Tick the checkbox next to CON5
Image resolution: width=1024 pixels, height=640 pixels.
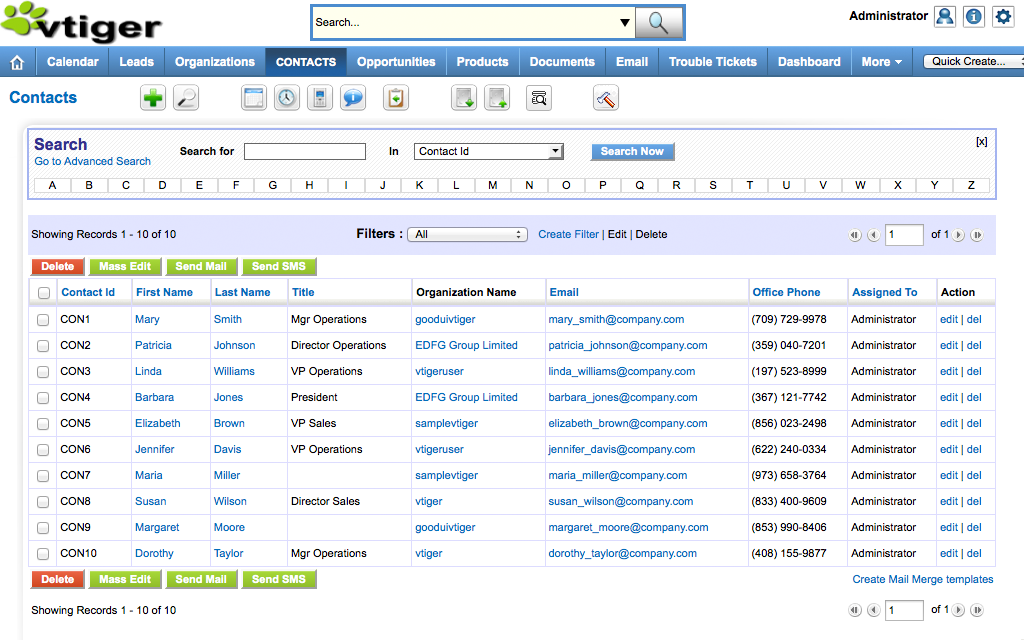[43, 424]
